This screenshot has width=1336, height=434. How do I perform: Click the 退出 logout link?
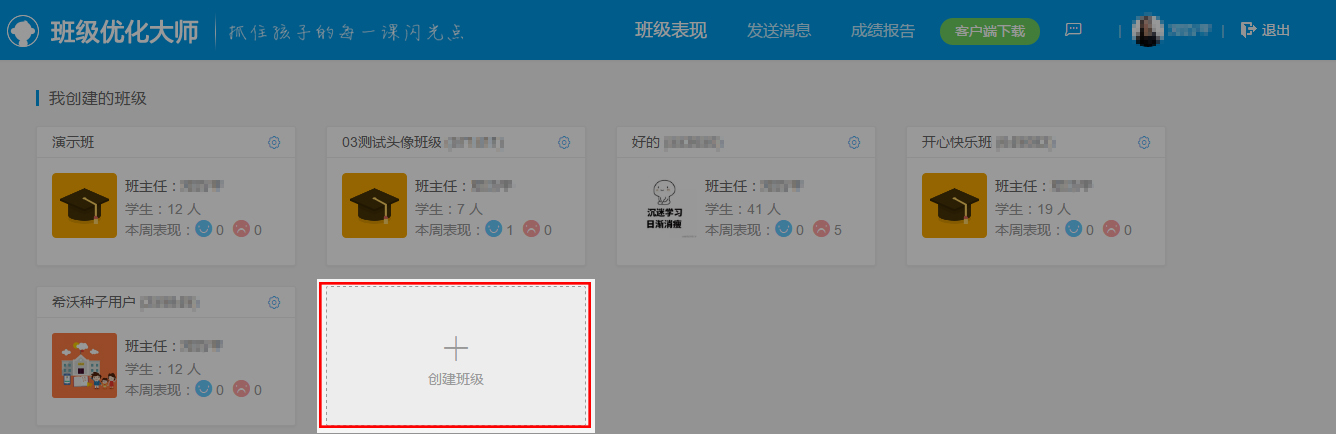1265,30
